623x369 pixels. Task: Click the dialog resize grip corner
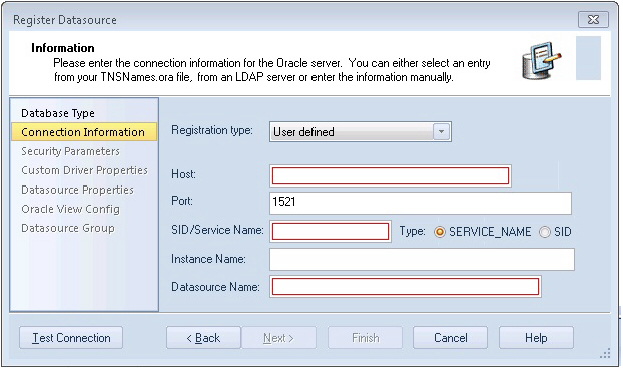click(x=605, y=353)
